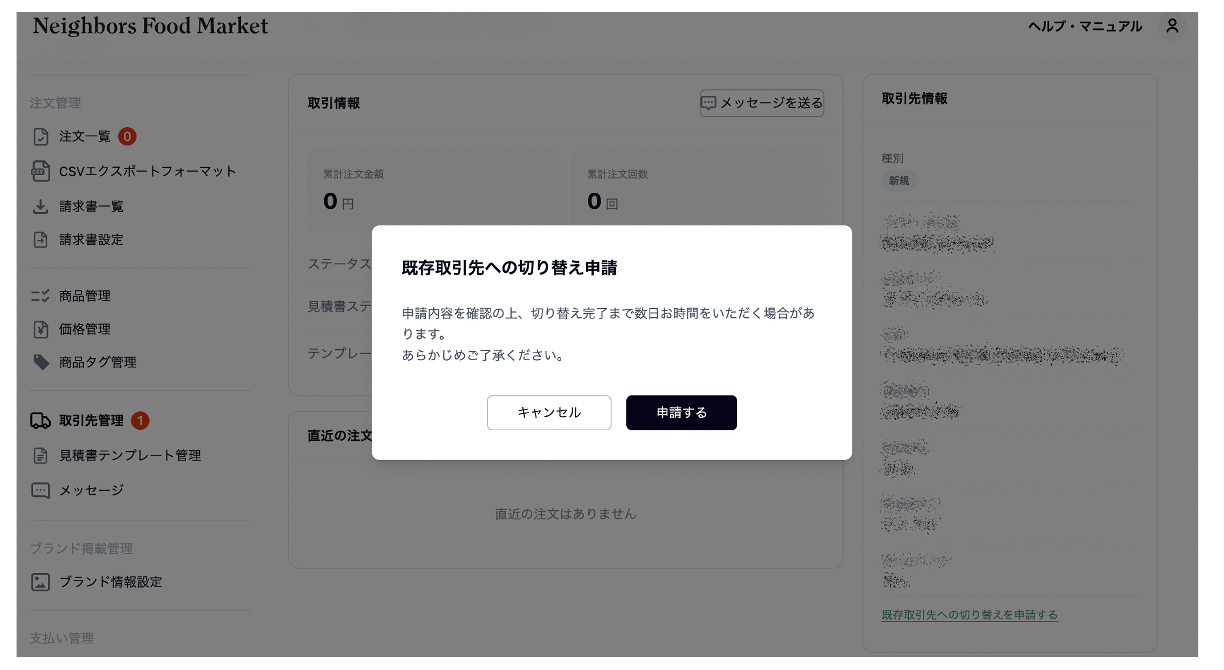Dismiss dialog with キャンセル button
This screenshot has width=1224, height=670.
[x=549, y=413]
